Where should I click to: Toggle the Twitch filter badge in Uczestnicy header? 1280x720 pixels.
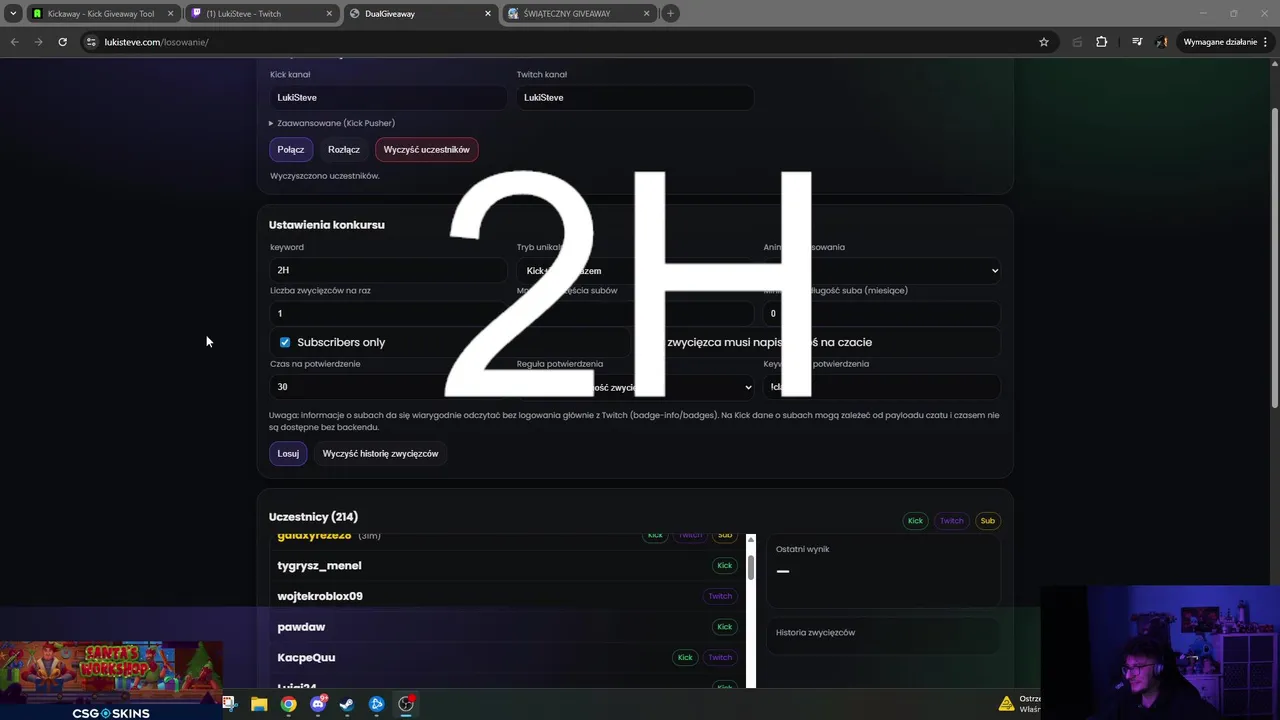point(952,520)
